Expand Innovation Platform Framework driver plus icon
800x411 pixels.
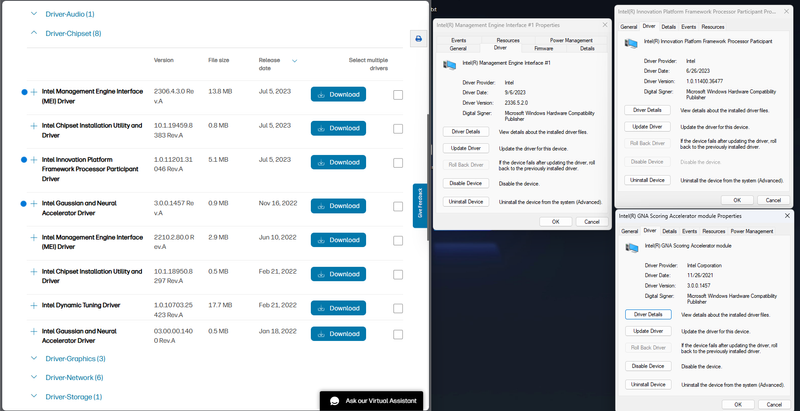point(34,160)
